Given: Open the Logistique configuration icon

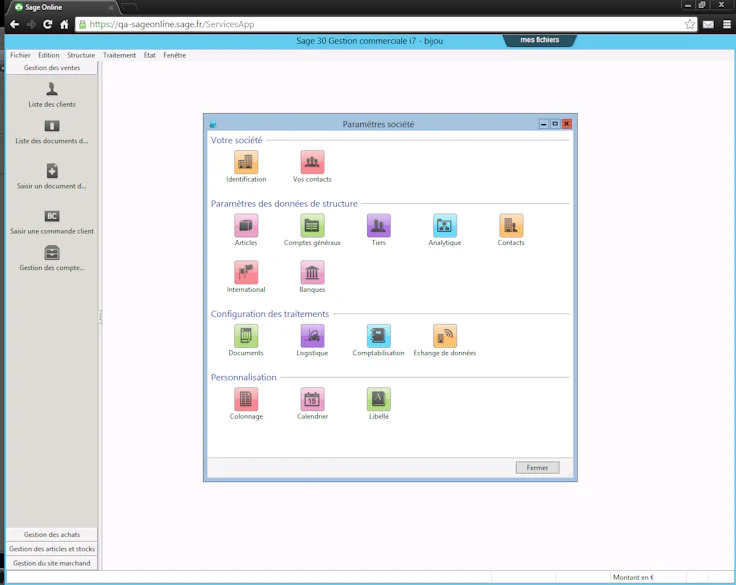Looking at the screenshot, I should (x=312, y=336).
